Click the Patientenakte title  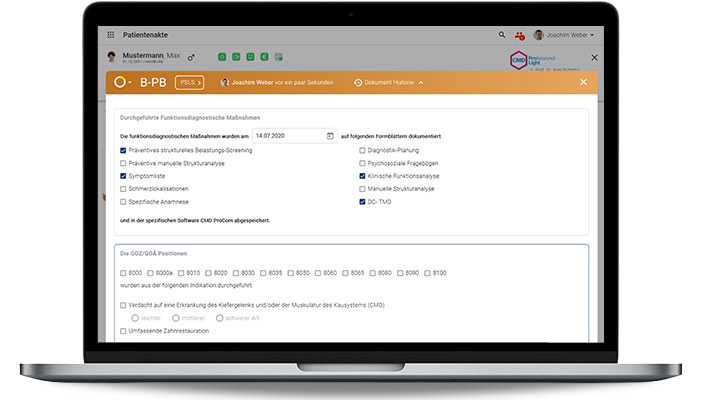click(x=145, y=34)
